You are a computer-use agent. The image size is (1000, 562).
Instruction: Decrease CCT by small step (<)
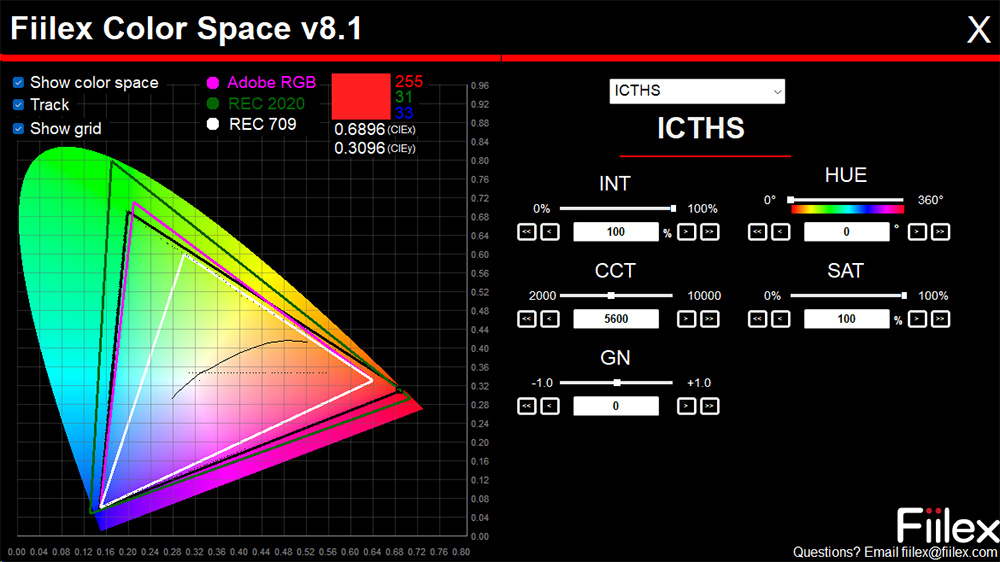click(550, 319)
